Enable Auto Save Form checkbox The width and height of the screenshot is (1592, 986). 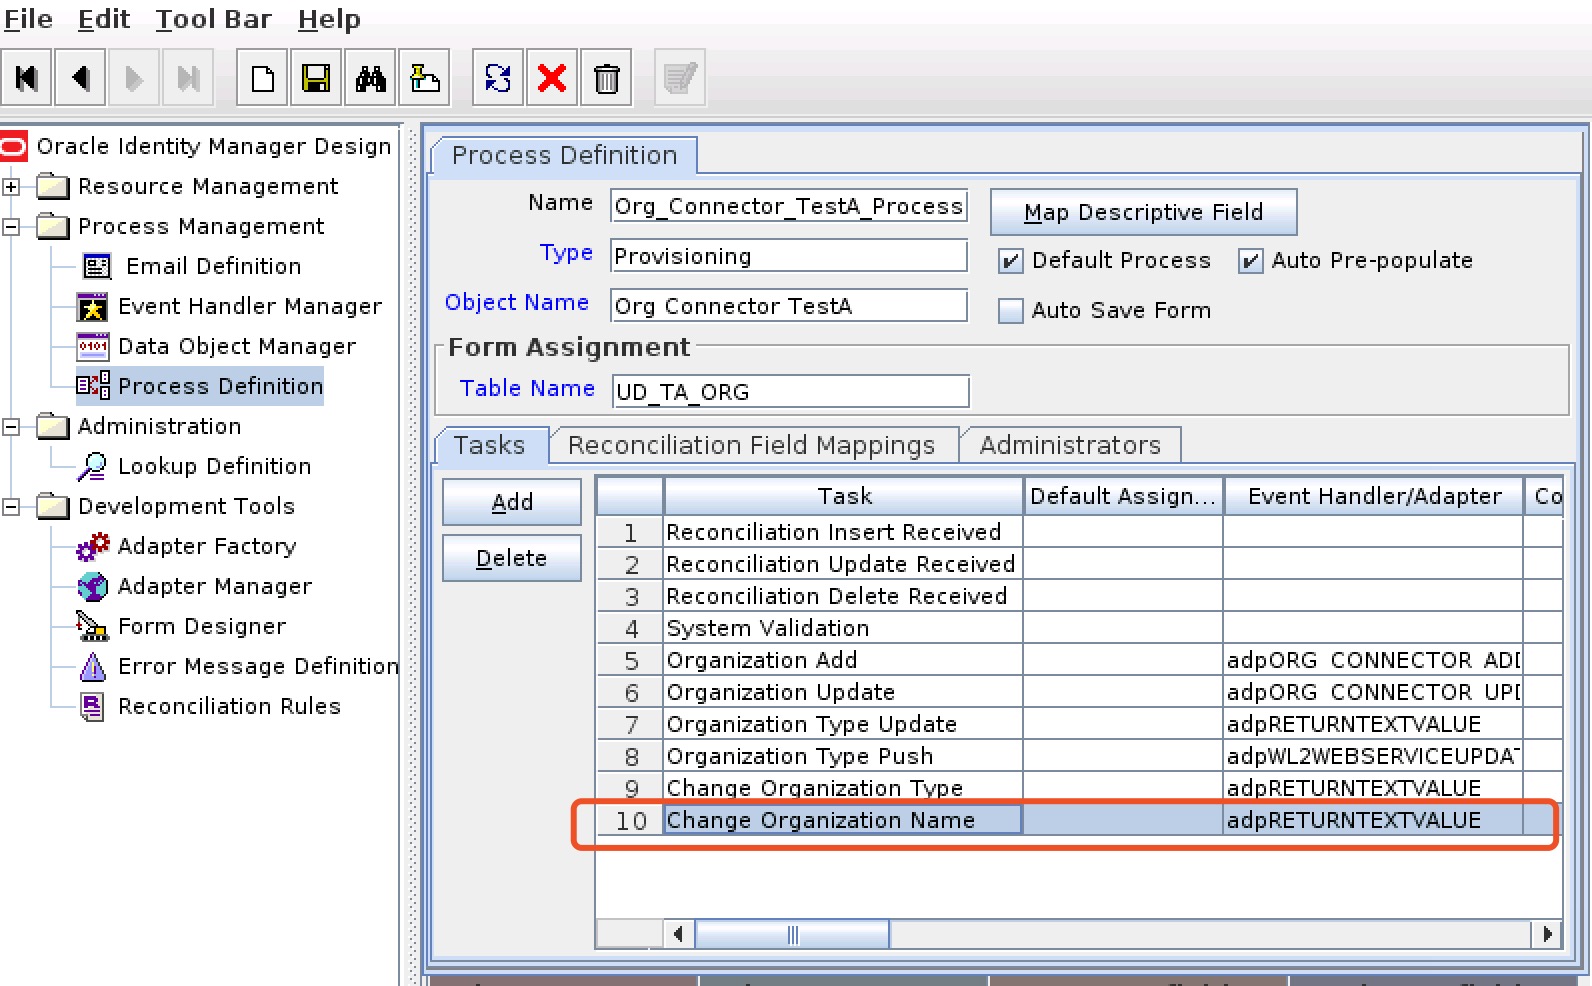point(1011,311)
